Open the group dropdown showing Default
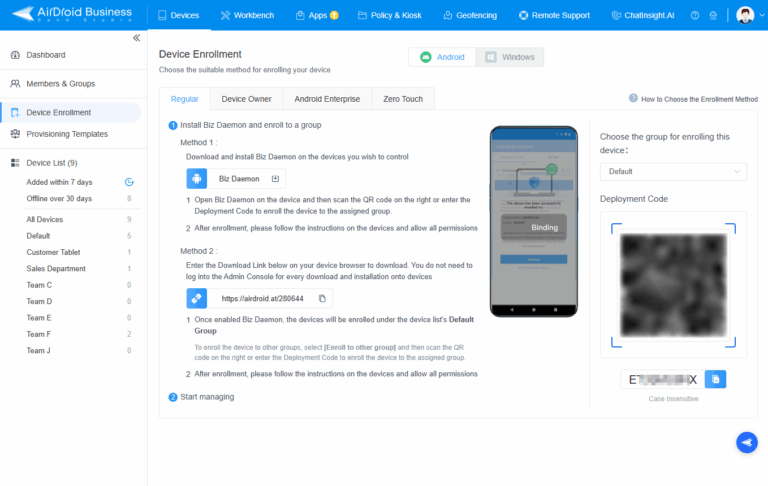The image size is (768, 486). 673,171
